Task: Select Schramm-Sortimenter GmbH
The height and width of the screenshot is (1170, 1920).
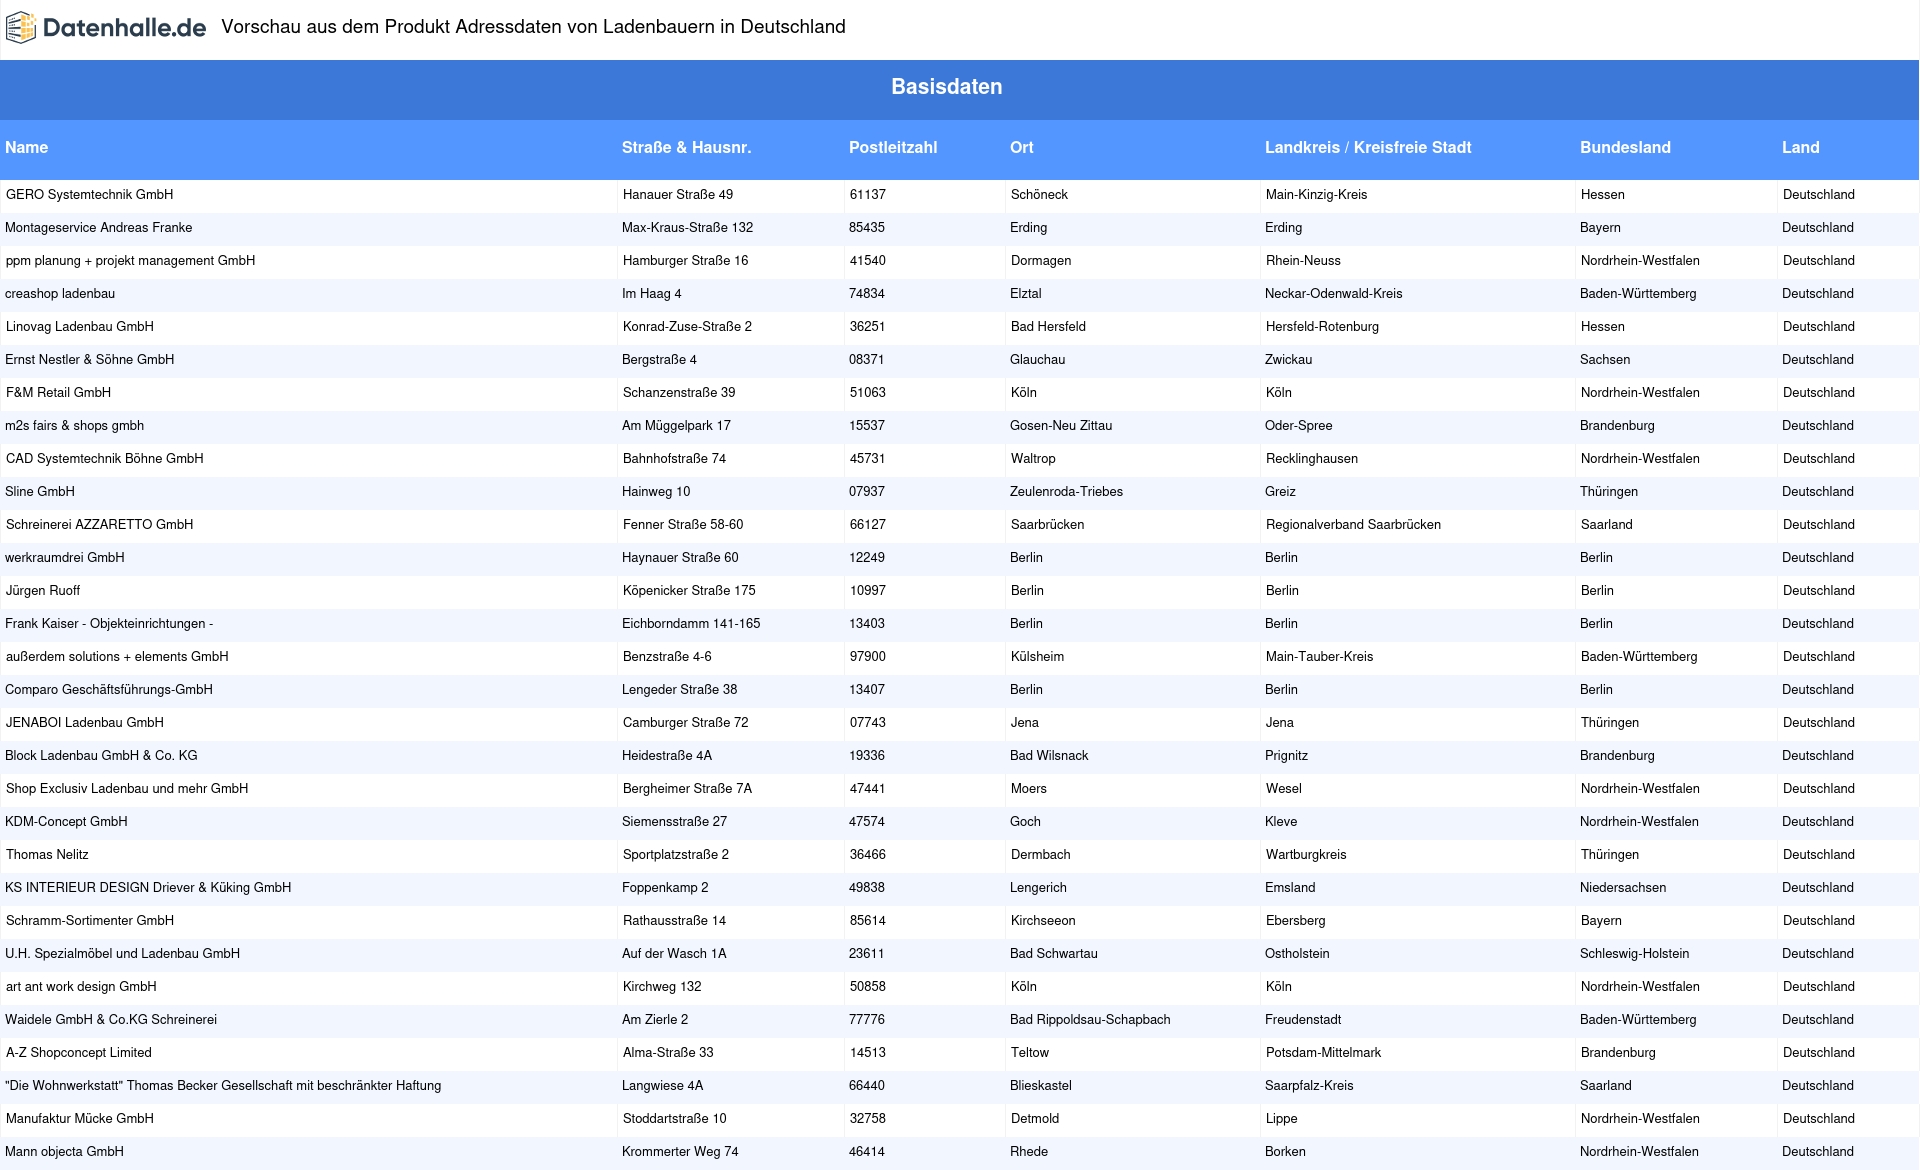Action: 90,920
